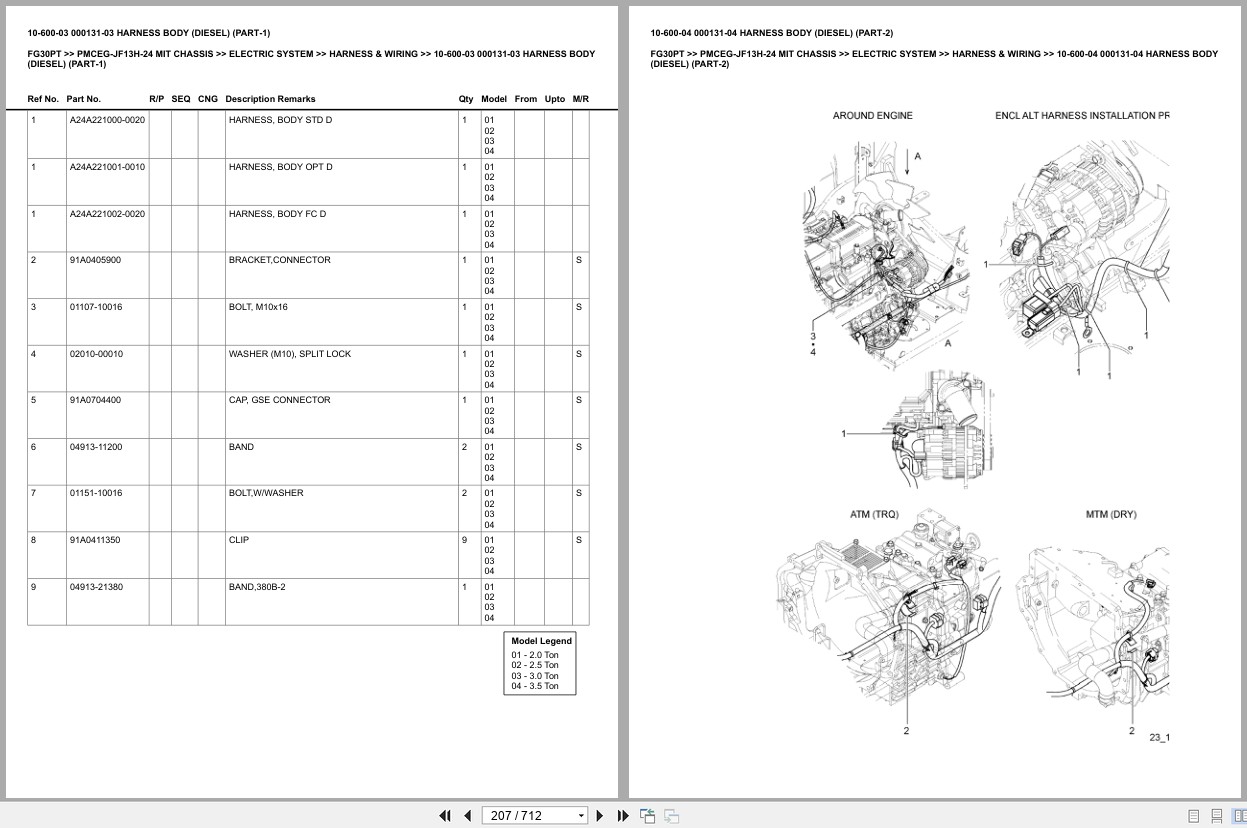Go to the previous page

click(x=467, y=815)
